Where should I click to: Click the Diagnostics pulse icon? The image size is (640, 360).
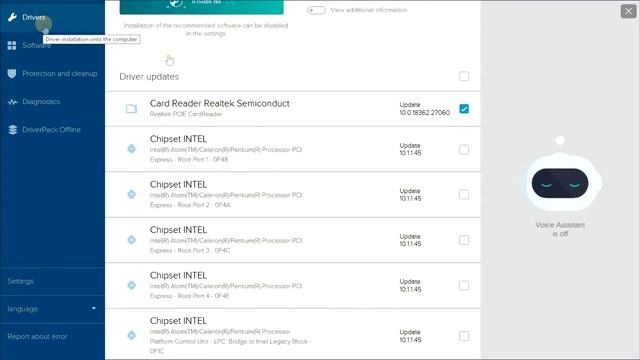pos(12,102)
